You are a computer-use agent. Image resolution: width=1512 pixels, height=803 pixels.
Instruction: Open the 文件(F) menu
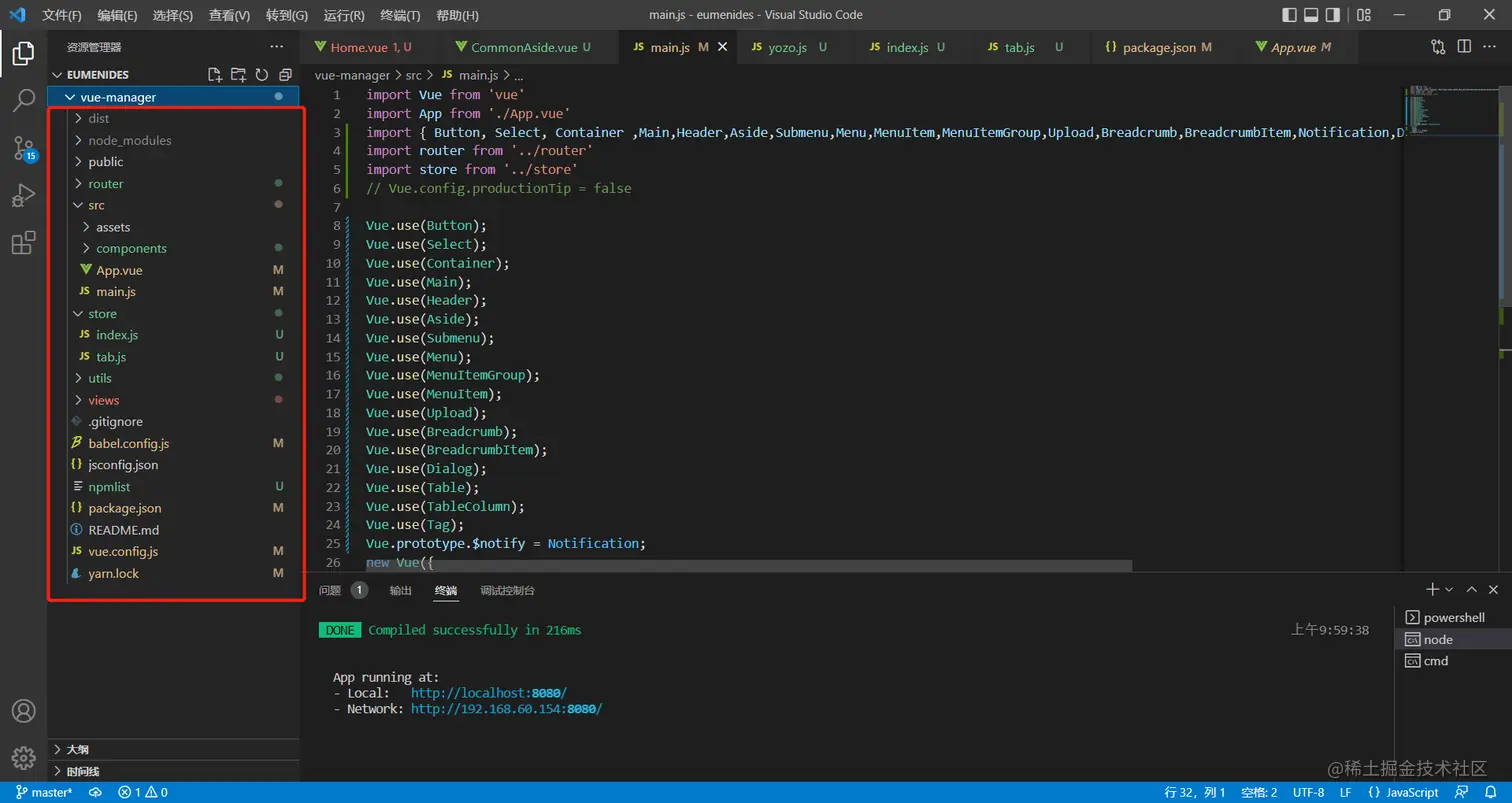(62, 15)
